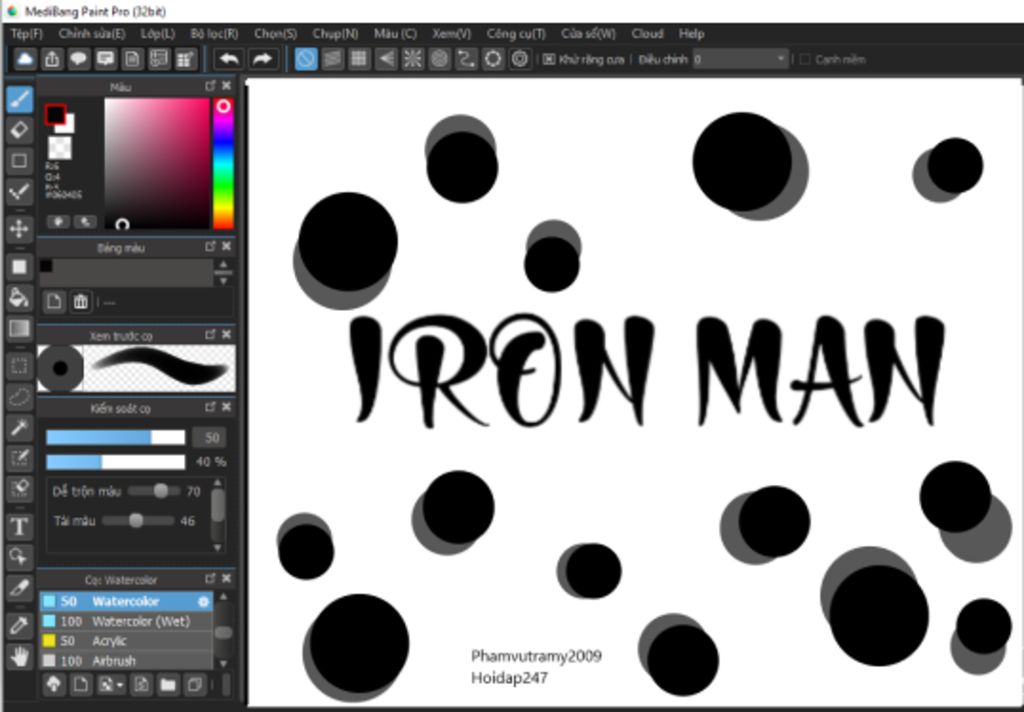The height and width of the screenshot is (712, 1024).
Task: Click the Redo arrow
Action: 263,59
